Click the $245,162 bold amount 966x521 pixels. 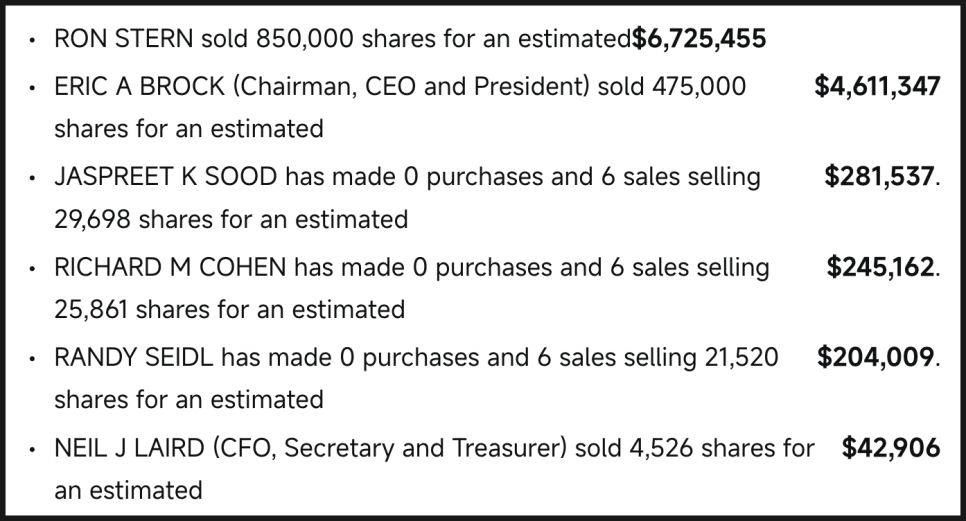(x=880, y=268)
